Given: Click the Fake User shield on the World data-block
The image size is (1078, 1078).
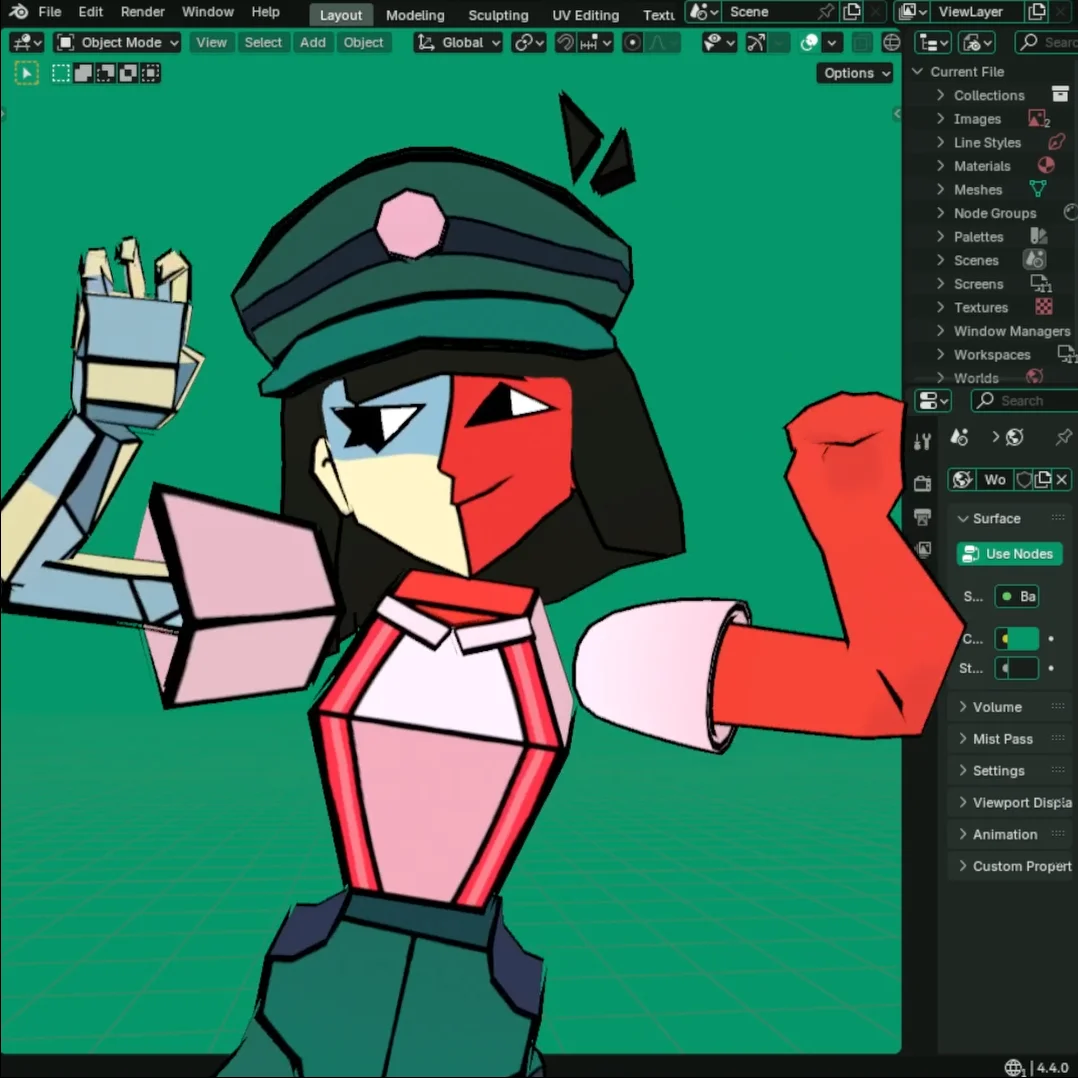Looking at the screenshot, I should click(x=1022, y=479).
